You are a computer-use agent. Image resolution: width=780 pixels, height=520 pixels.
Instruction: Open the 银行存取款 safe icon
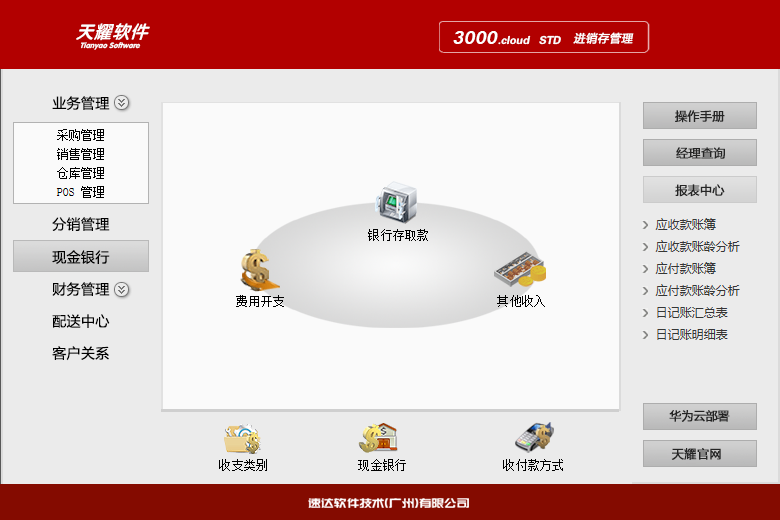396,202
